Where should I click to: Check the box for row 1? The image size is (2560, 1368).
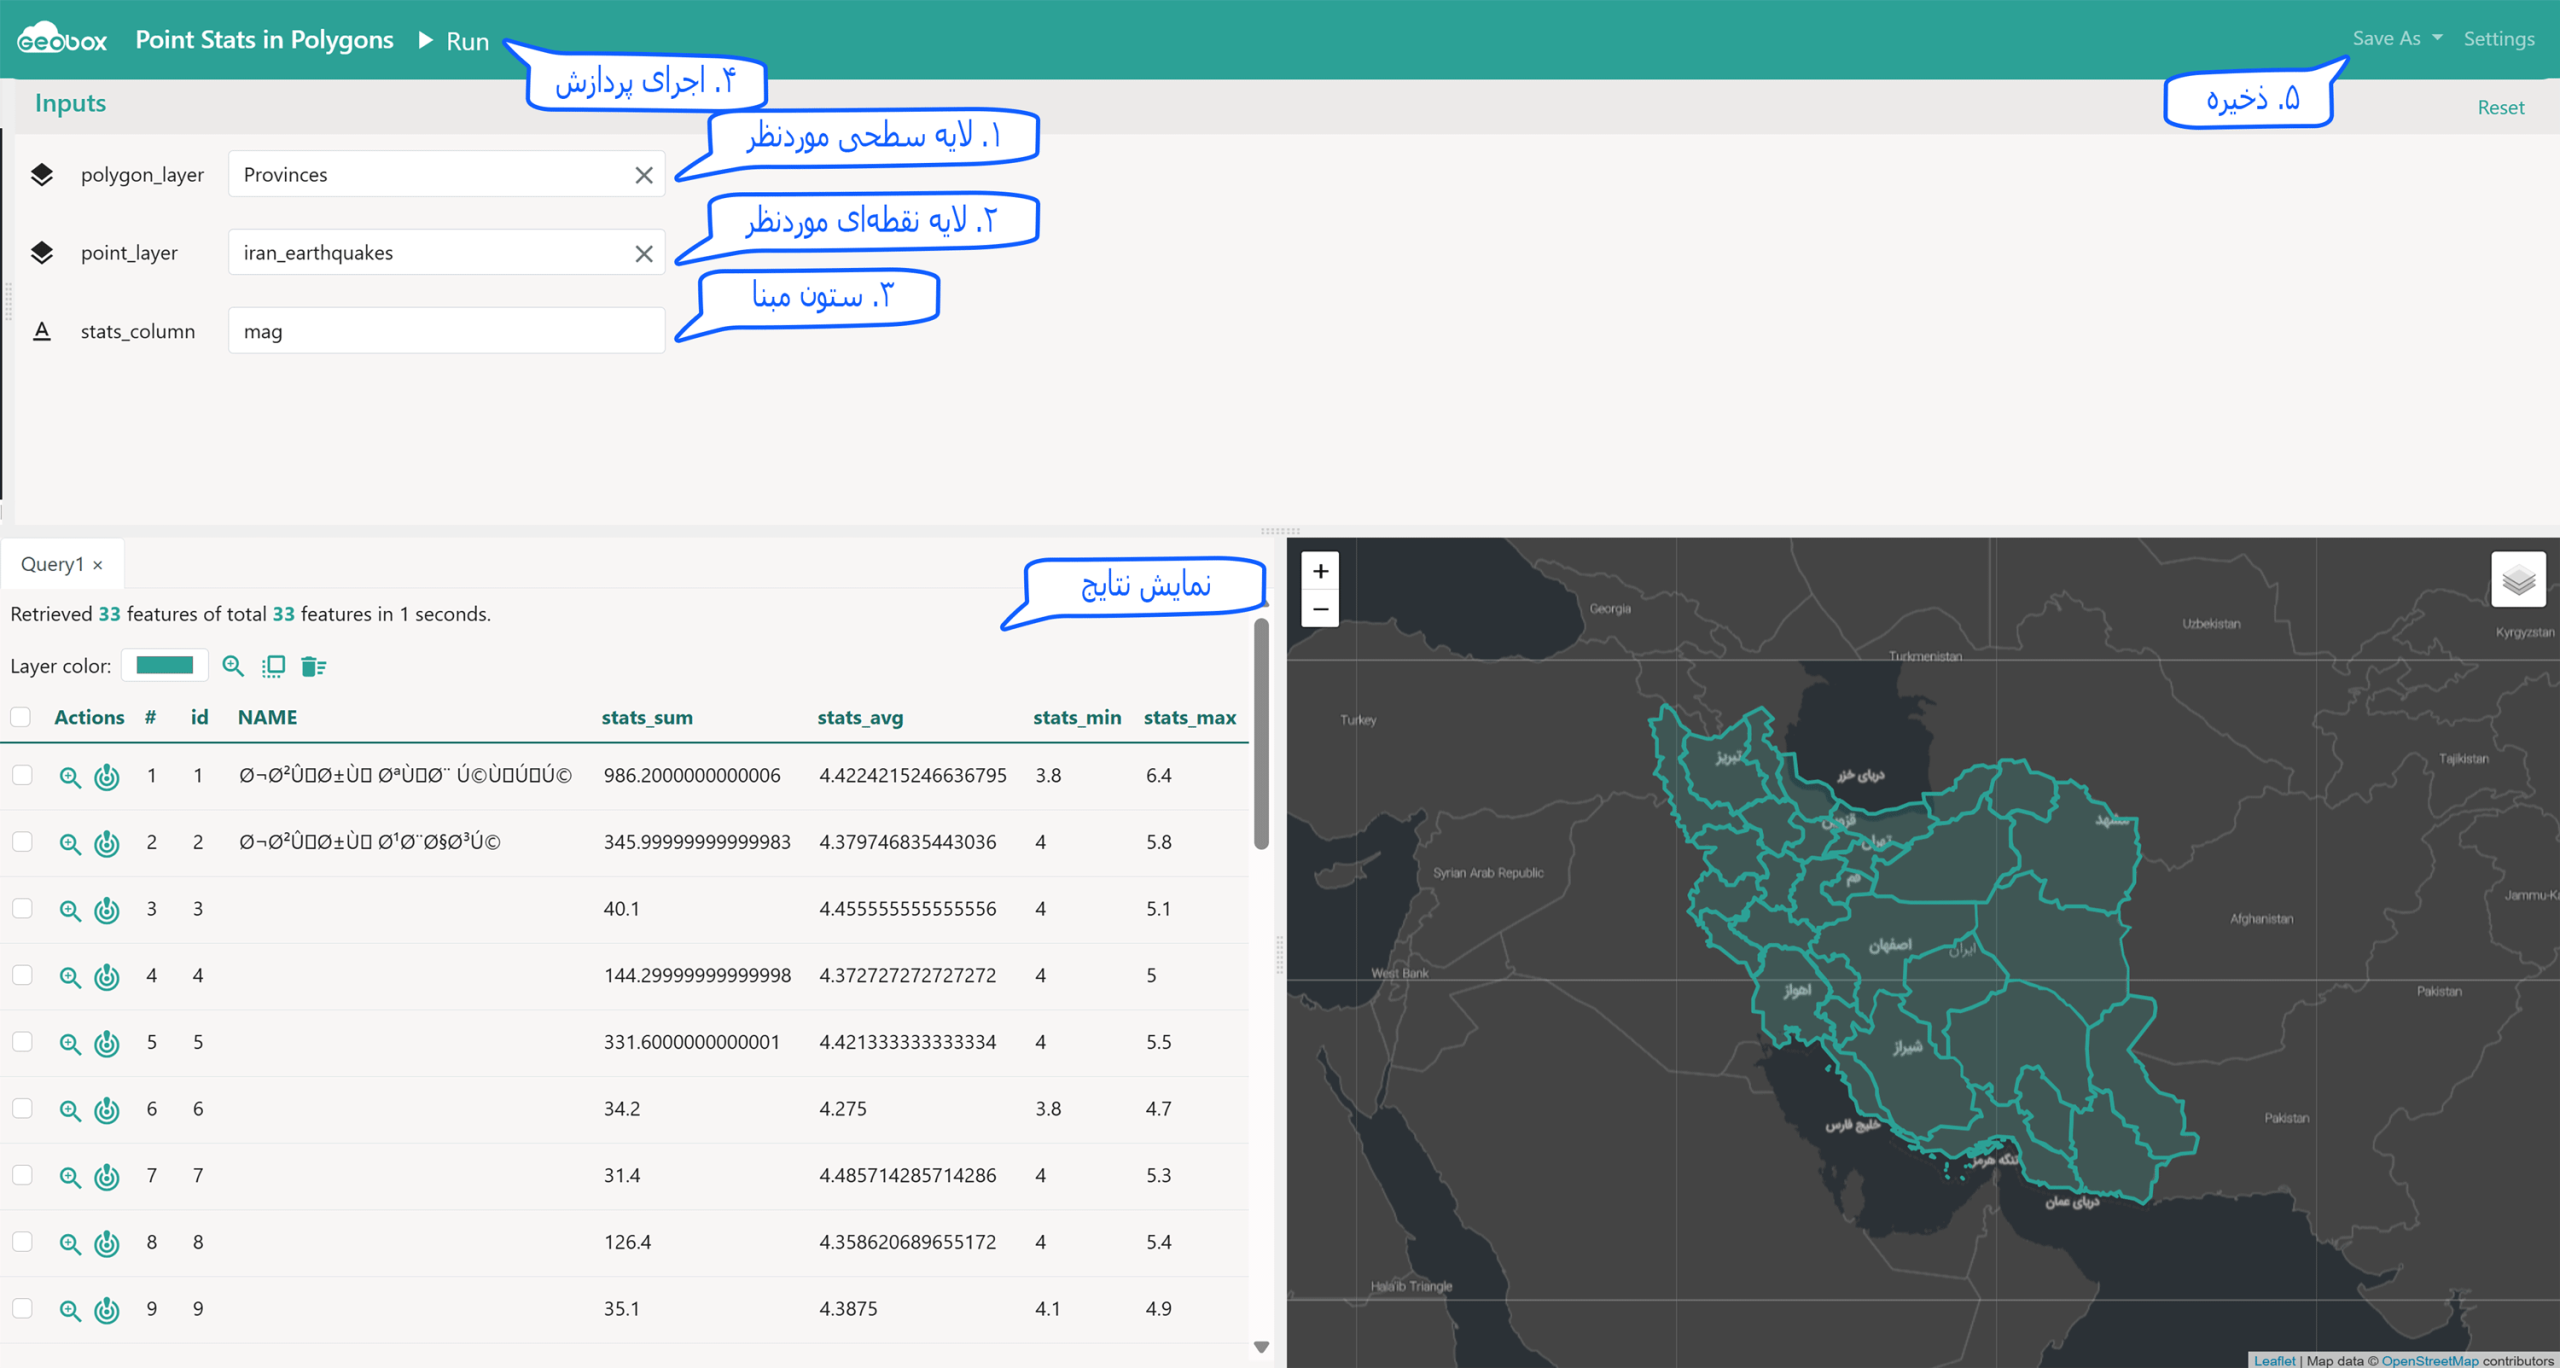click(22, 775)
